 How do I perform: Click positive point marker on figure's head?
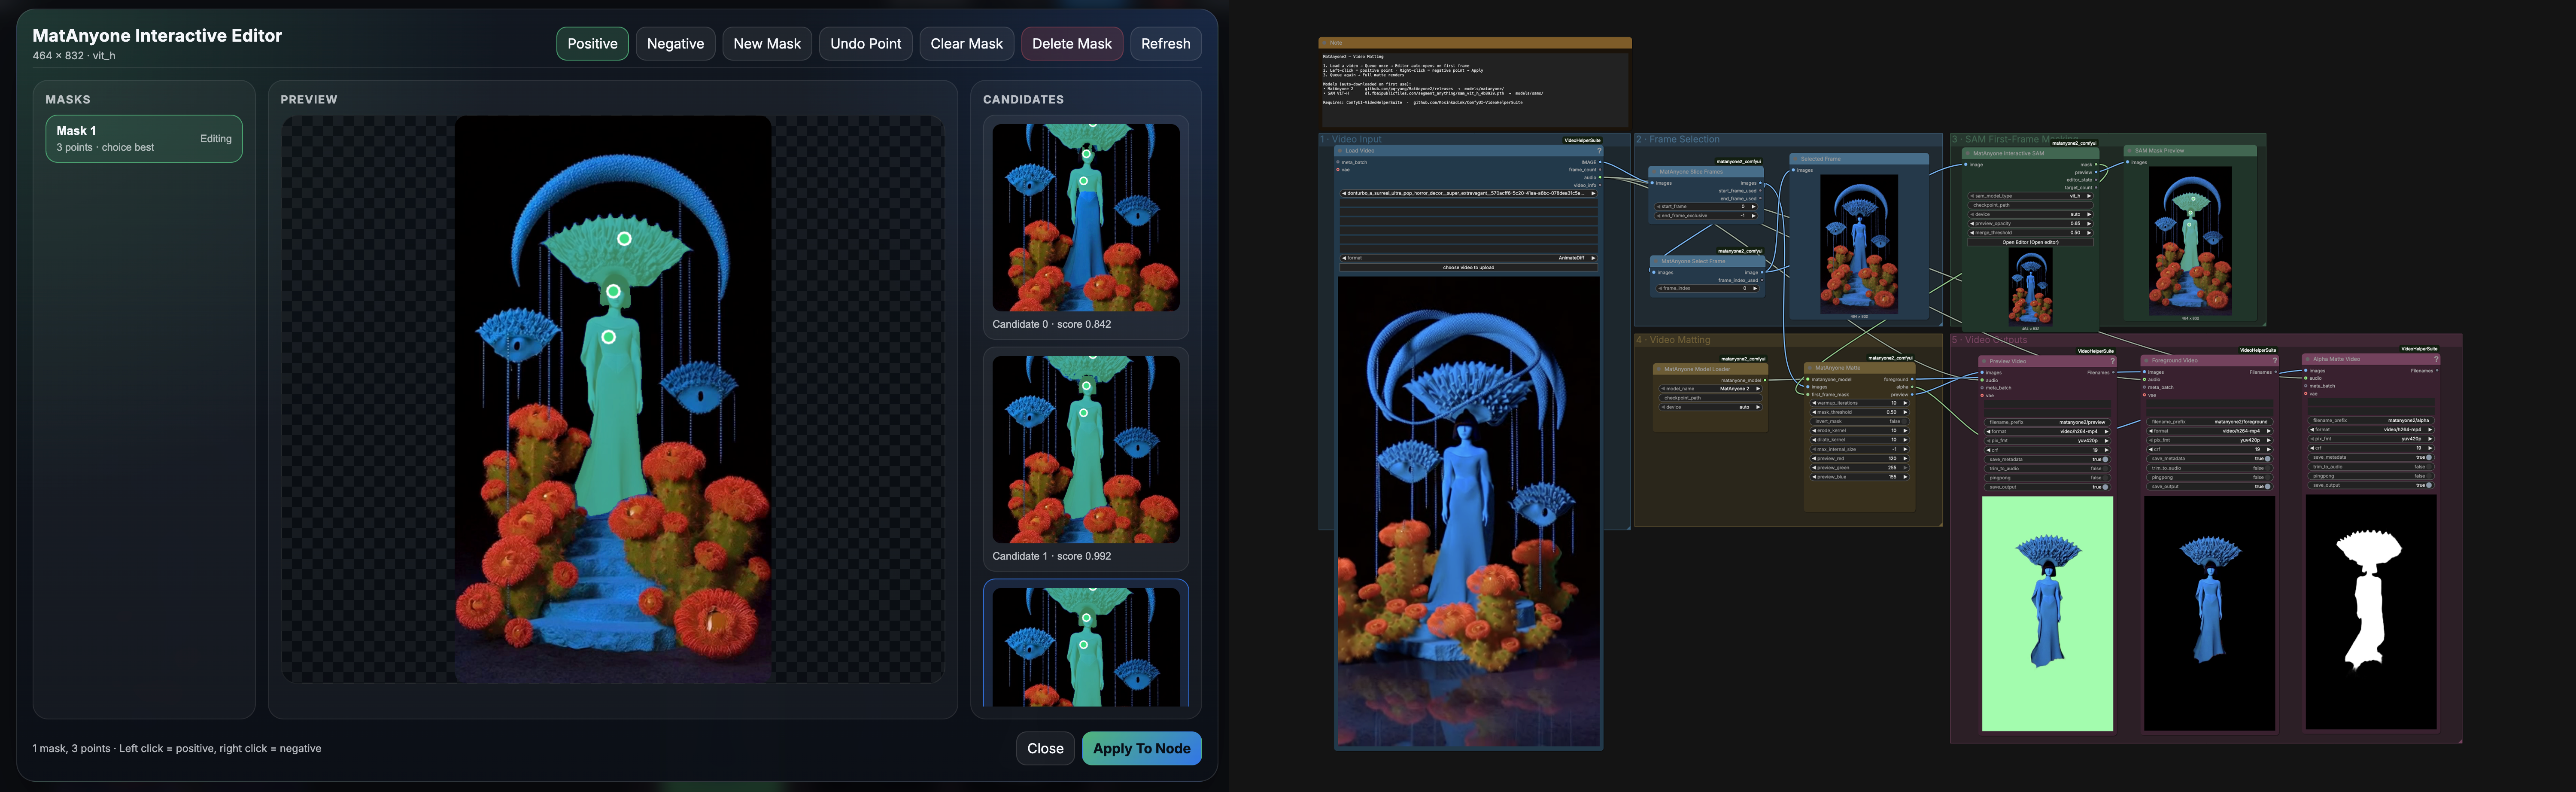[613, 292]
